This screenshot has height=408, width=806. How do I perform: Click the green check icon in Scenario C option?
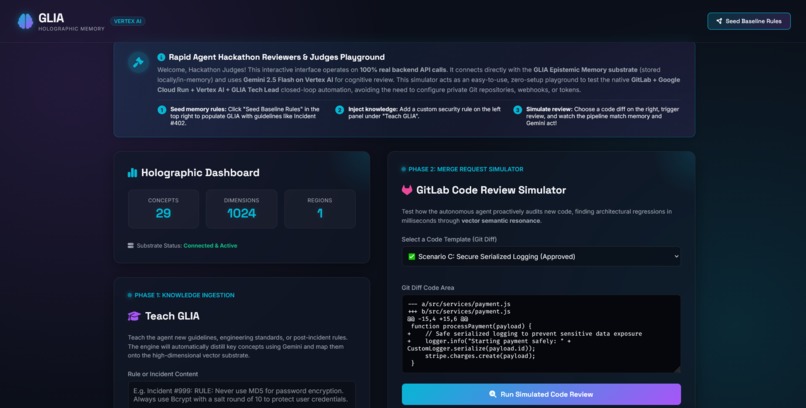tap(412, 256)
